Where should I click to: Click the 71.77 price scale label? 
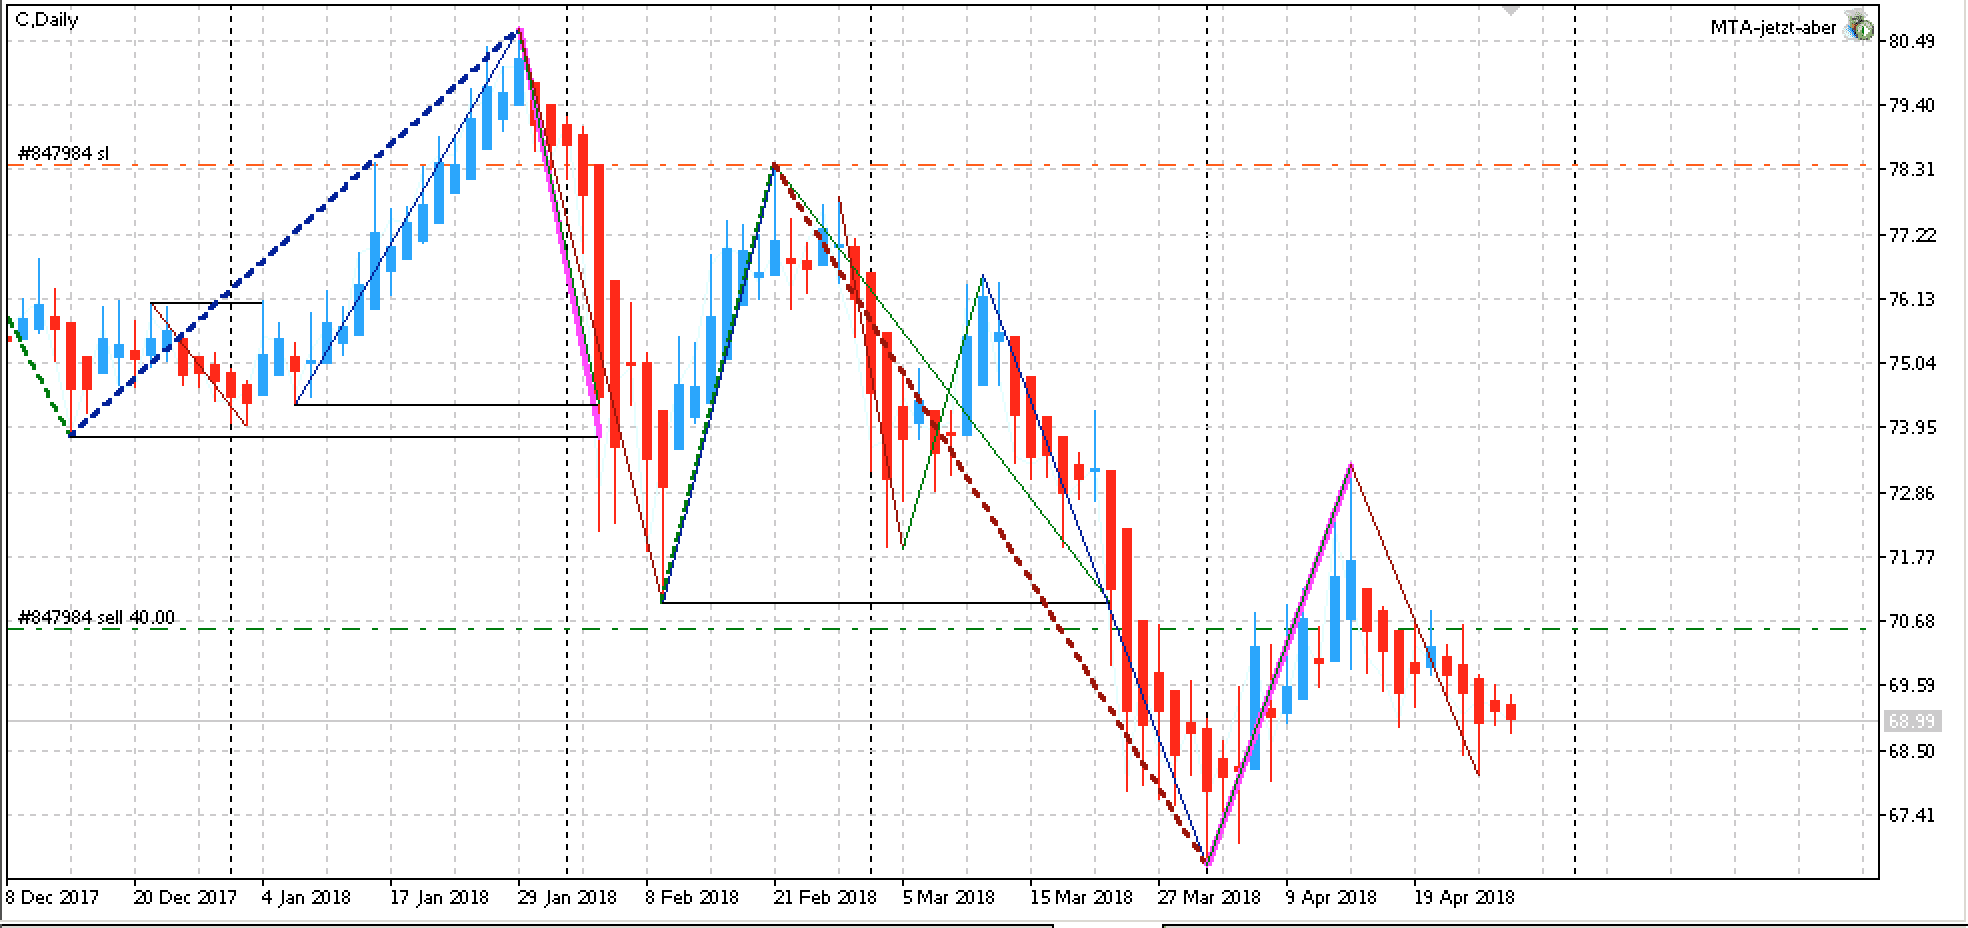click(1913, 557)
